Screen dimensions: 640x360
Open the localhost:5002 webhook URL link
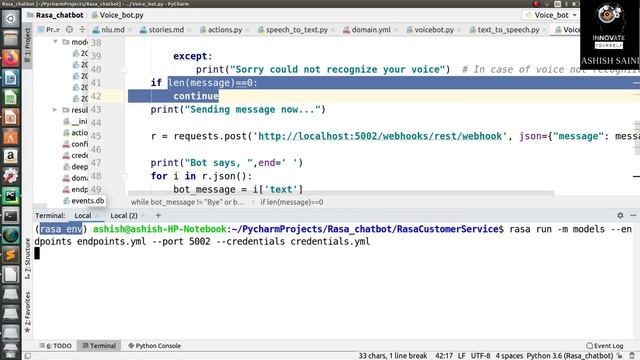coord(380,136)
